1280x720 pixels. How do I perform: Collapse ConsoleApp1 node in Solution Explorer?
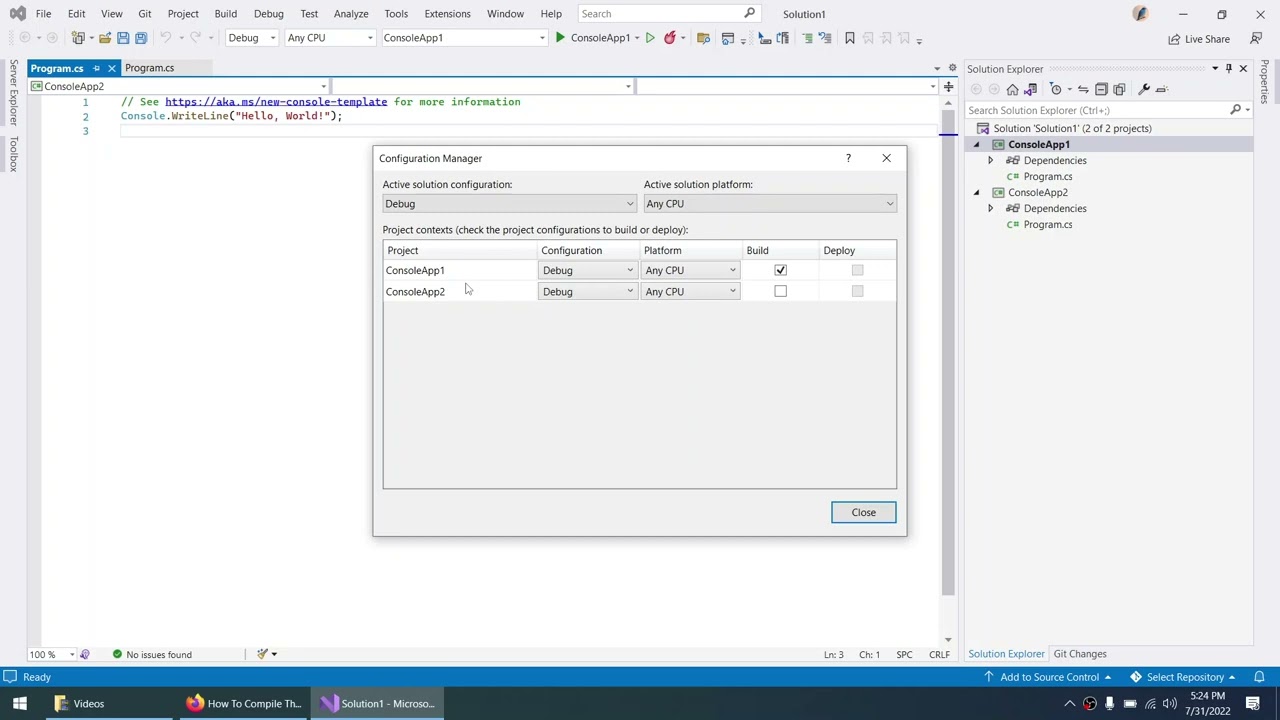[x=977, y=145]
